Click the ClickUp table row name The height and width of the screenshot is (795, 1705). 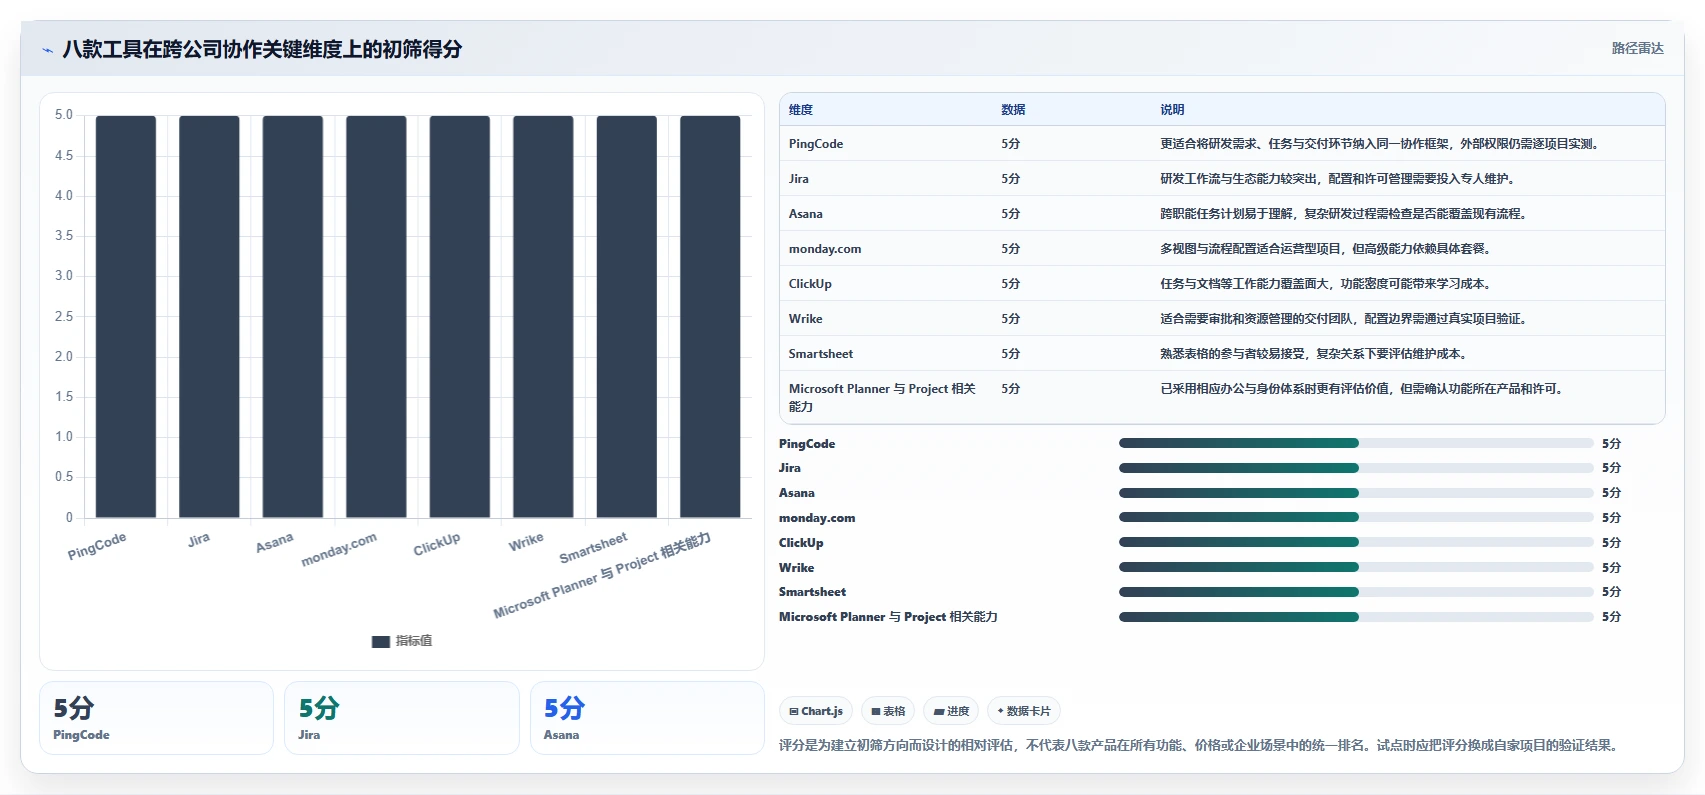click(x=810, y=284)
